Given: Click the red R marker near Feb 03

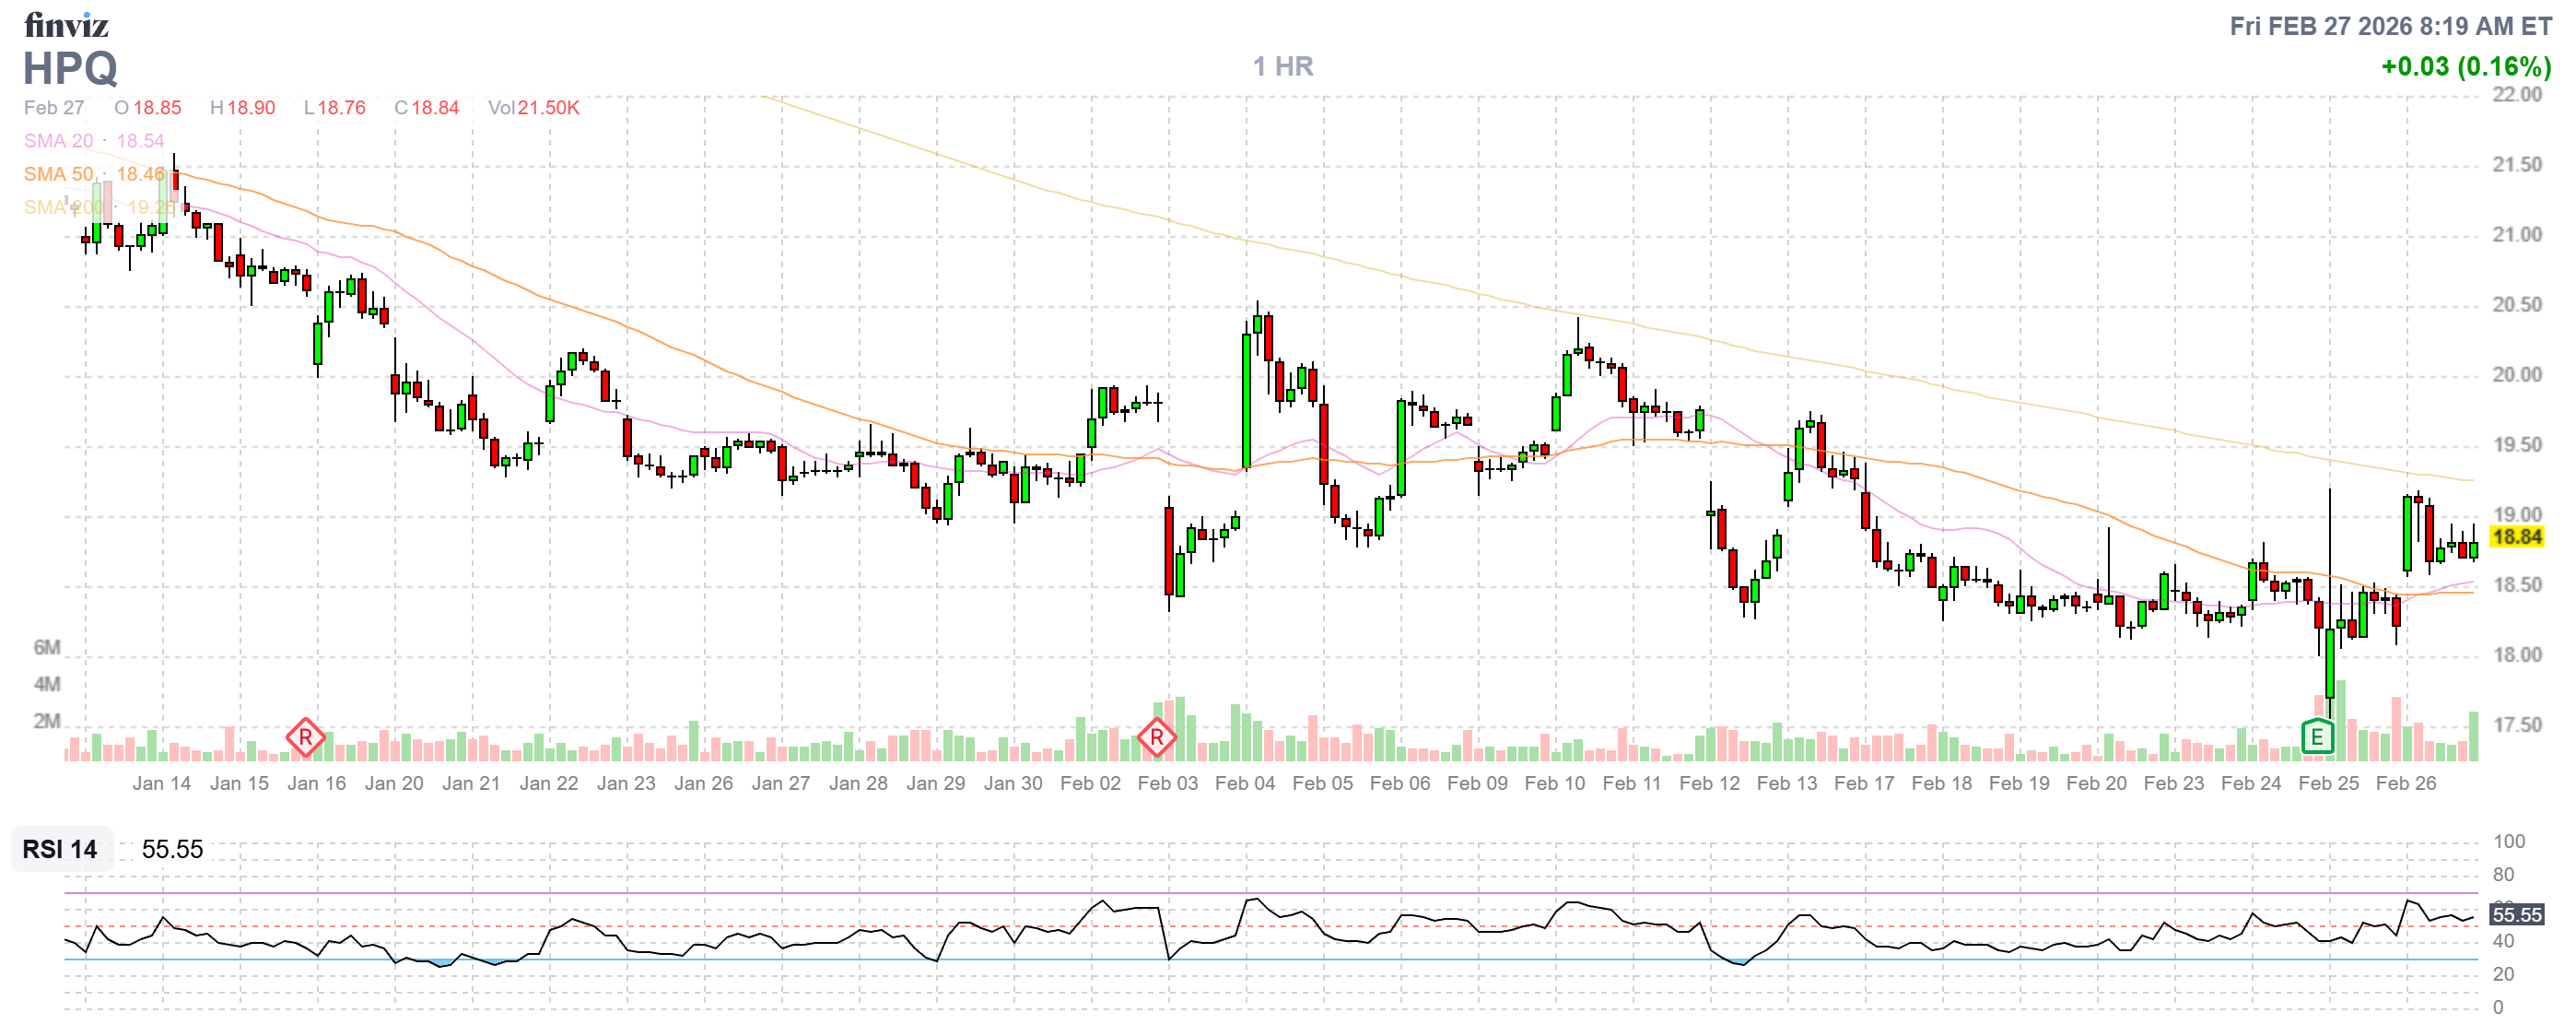Looking at the screenshot, I should pos(1157,738).
